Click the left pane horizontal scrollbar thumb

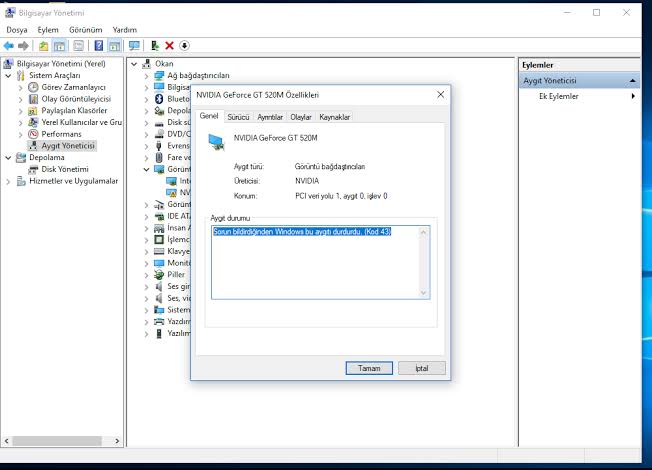57,441
